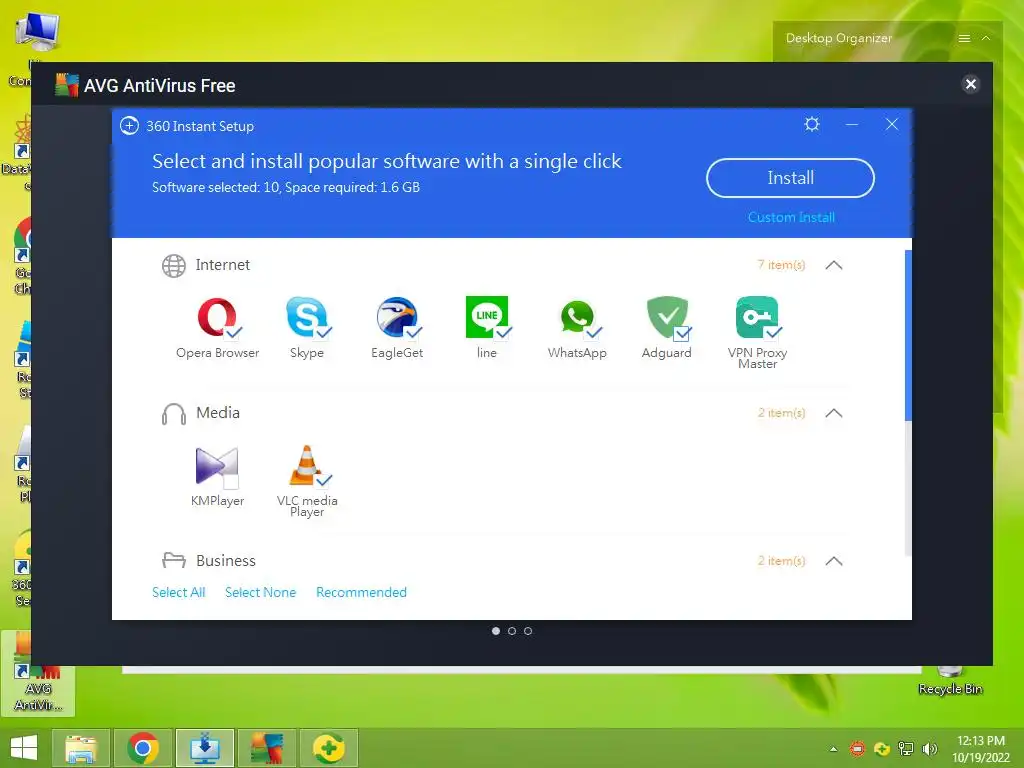Click the VPN Proxy Master icon

(757, 317)
